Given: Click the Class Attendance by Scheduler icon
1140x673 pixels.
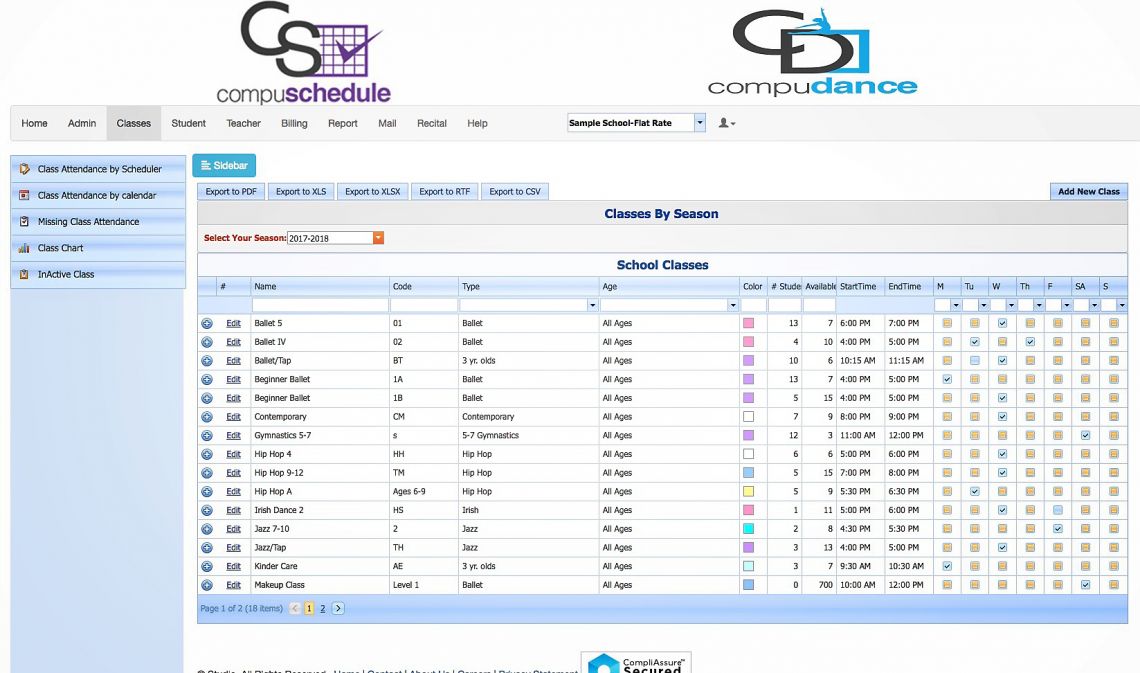Looking at the screenshot, I should (25, 169).
